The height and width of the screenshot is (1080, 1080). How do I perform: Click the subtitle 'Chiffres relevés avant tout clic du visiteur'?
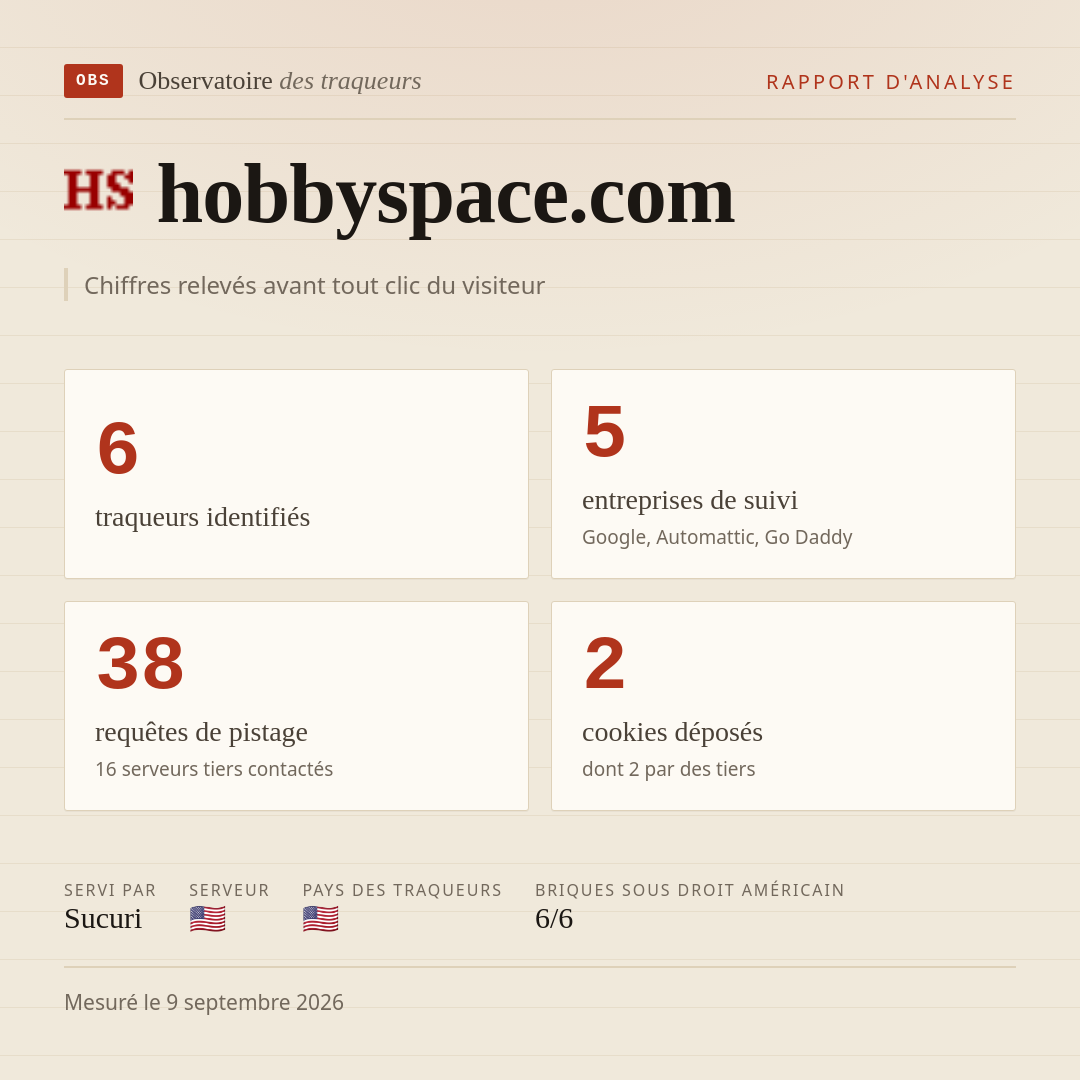click(x=314, y=285)
